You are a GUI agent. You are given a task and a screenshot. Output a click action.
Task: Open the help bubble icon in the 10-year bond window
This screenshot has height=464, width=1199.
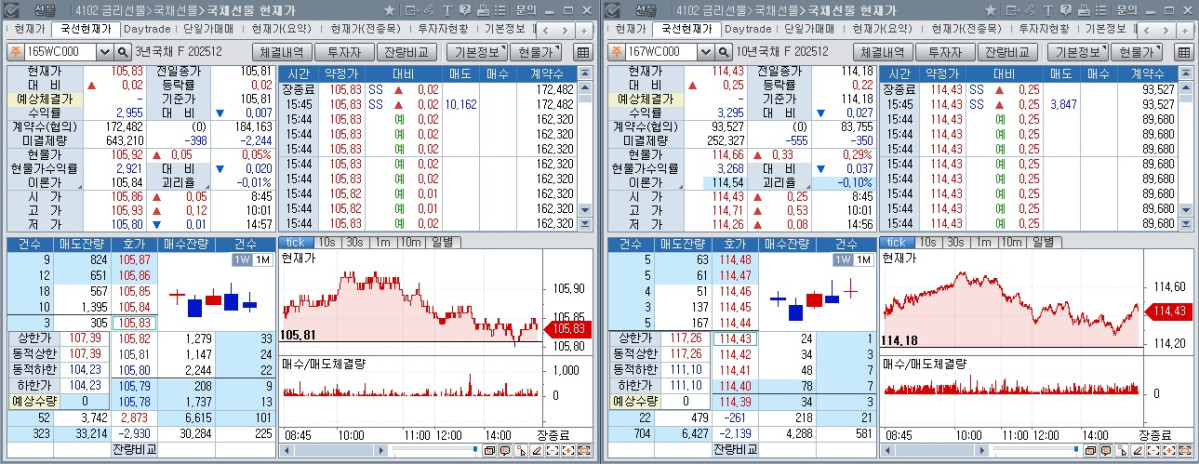coord(1066,10)
